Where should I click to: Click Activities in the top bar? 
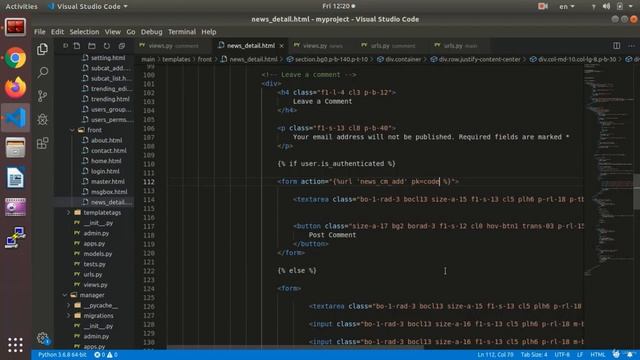(21, 6)
